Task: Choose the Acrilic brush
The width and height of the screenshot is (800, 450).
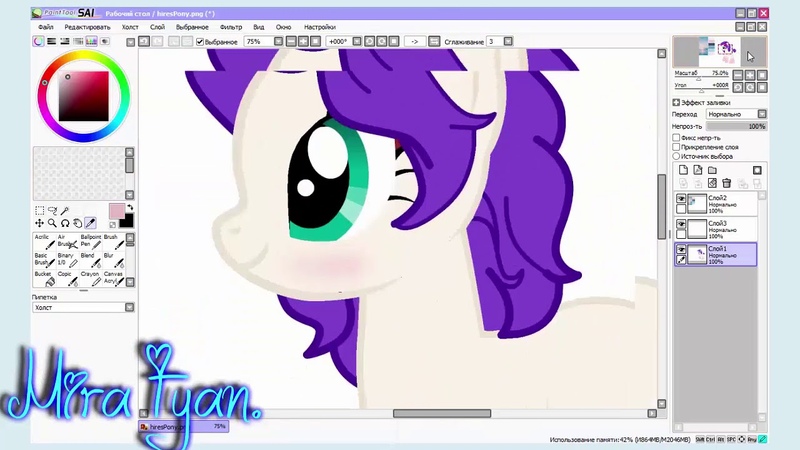Action: (44, 242)
